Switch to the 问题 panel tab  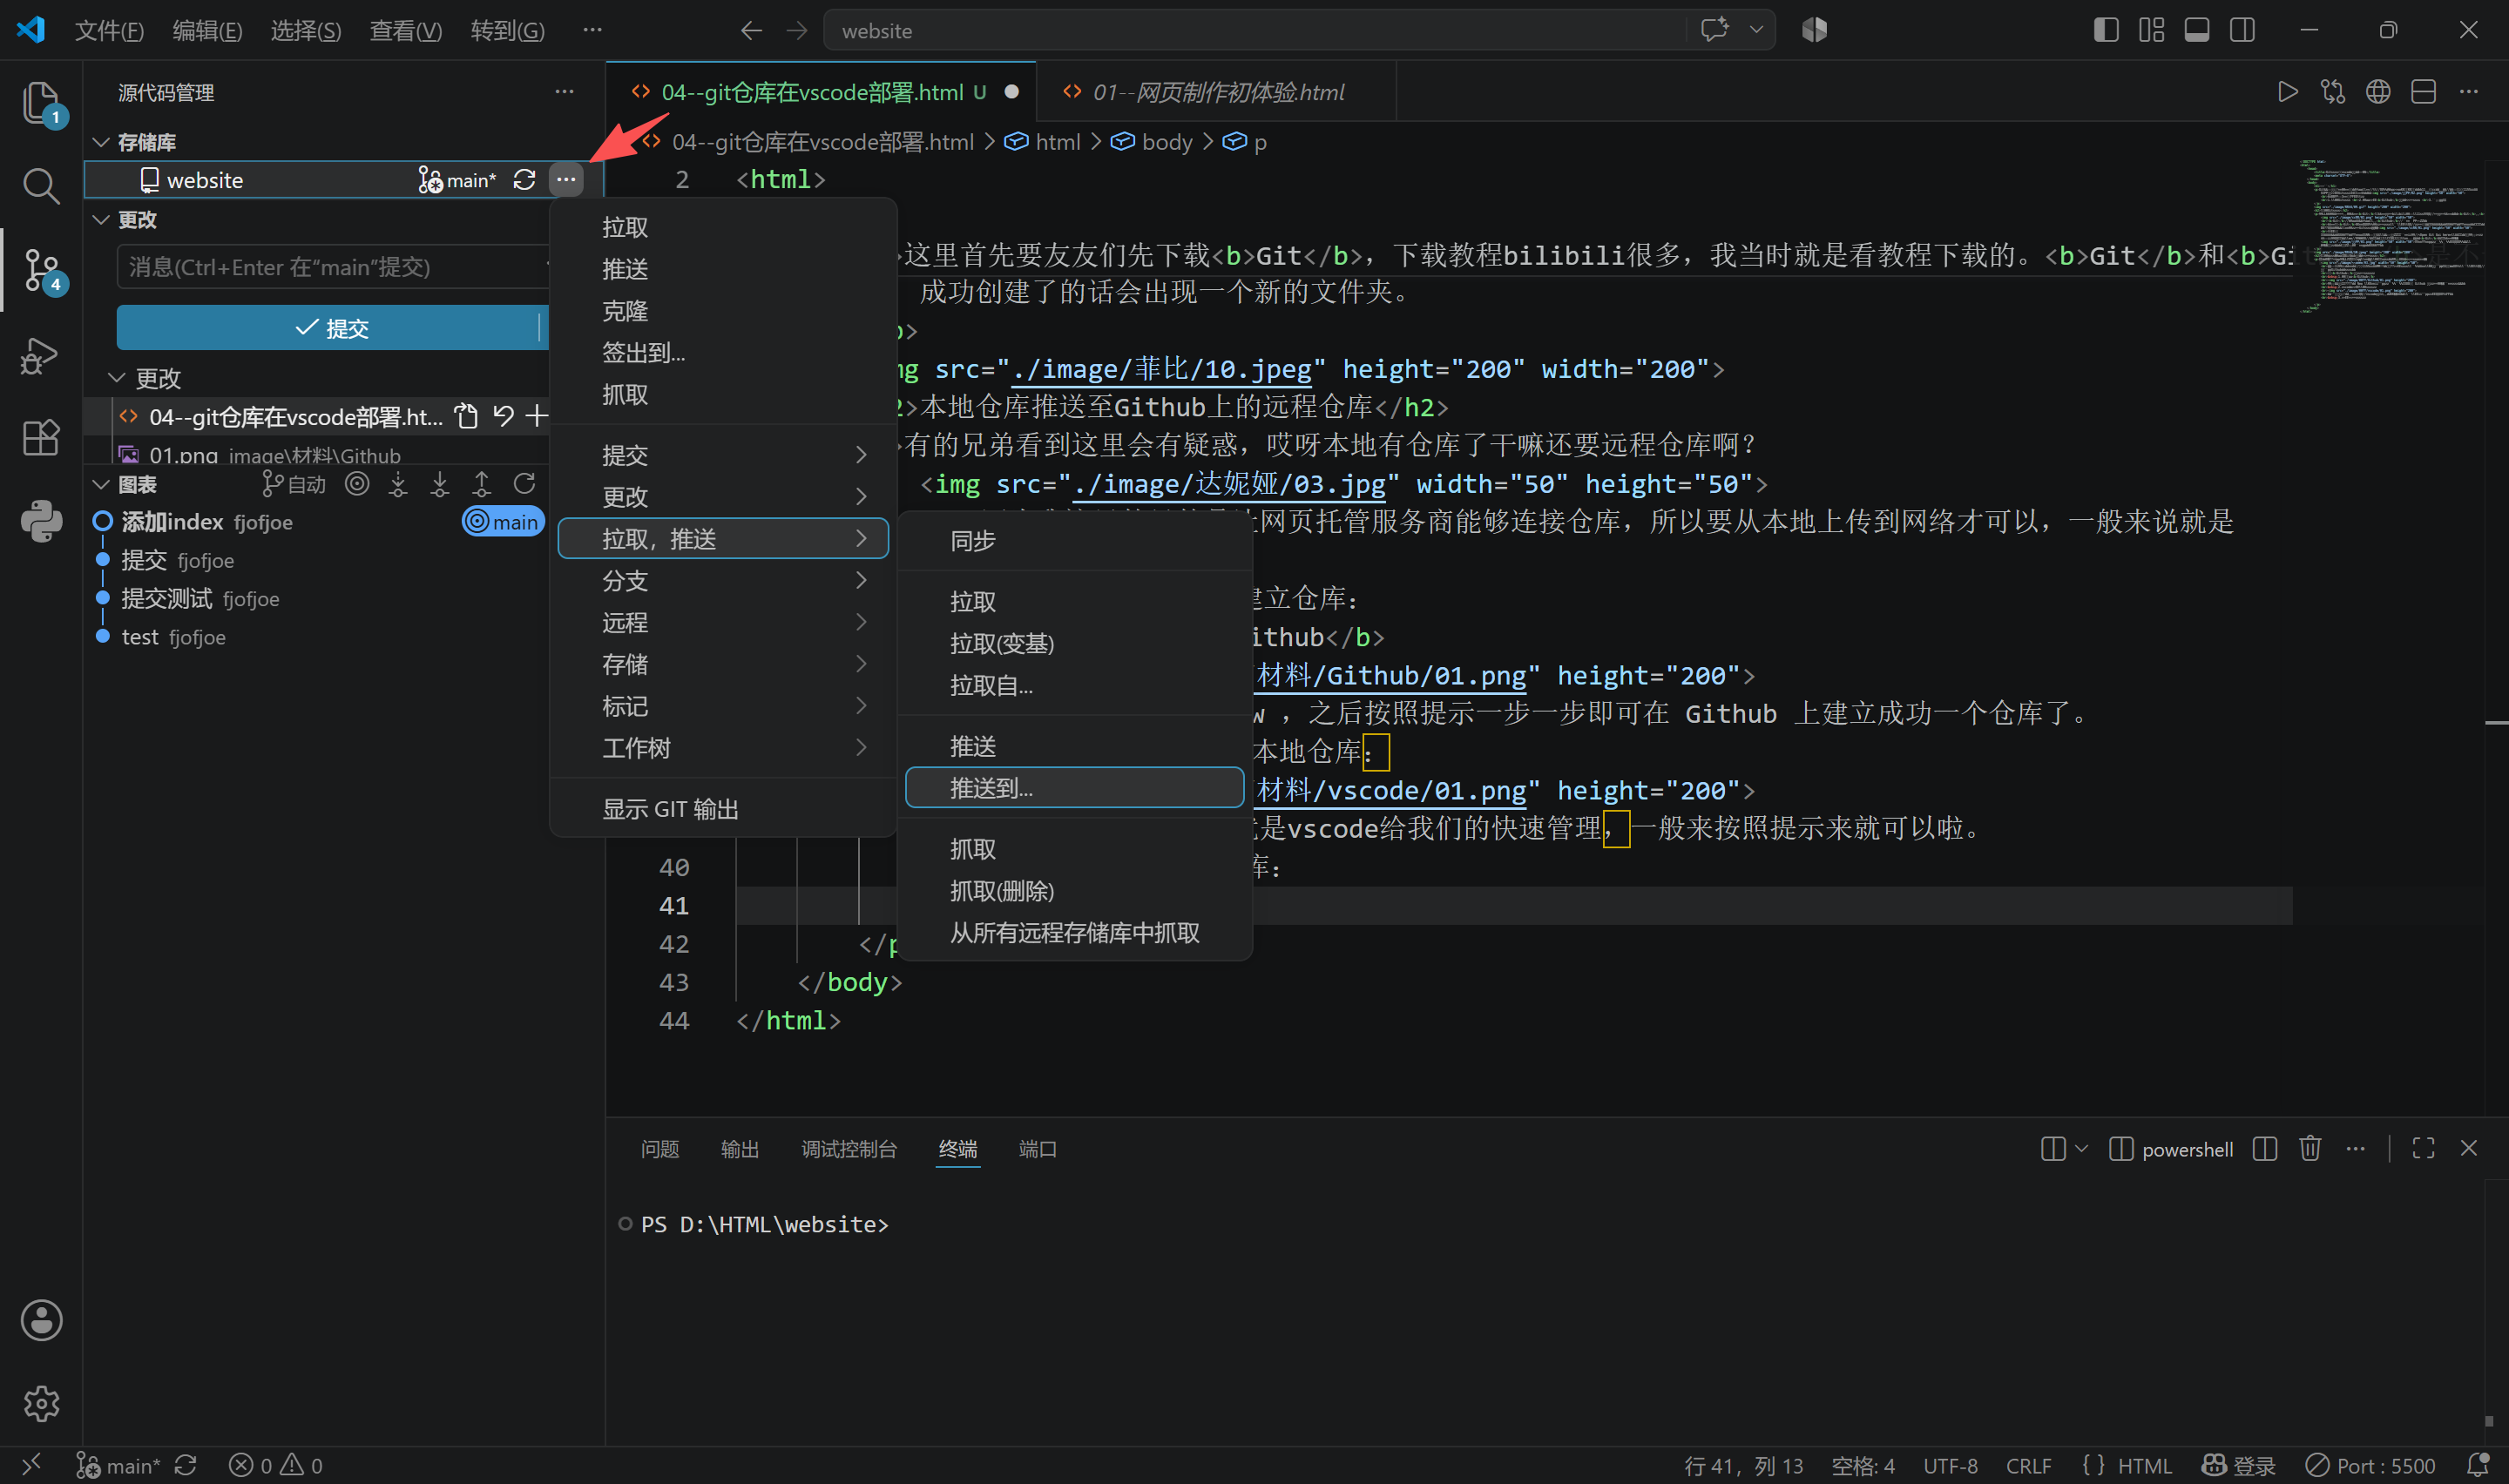[659, 1148]
